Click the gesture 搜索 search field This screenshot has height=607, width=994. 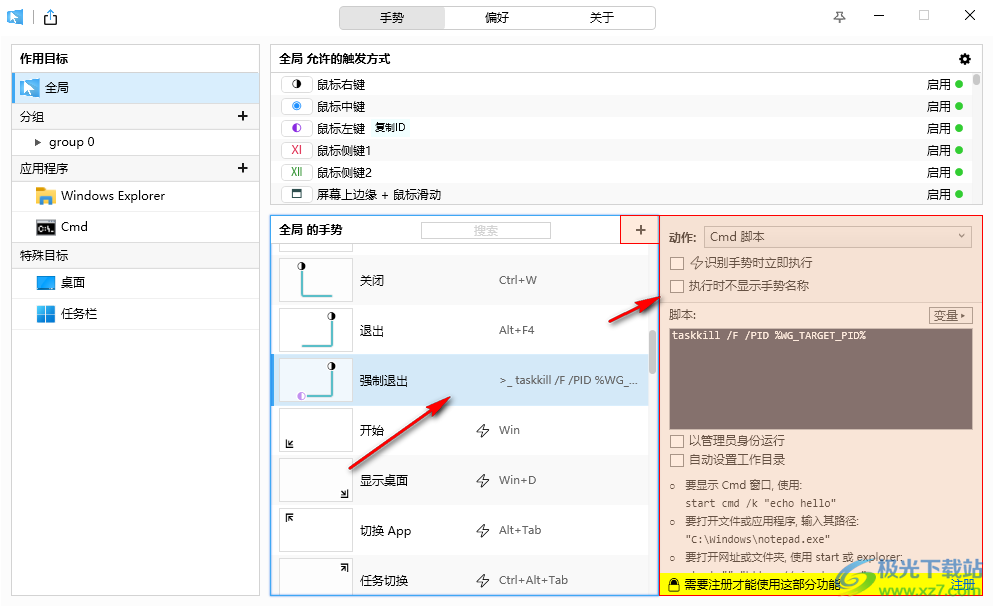[x=486, y=231]
